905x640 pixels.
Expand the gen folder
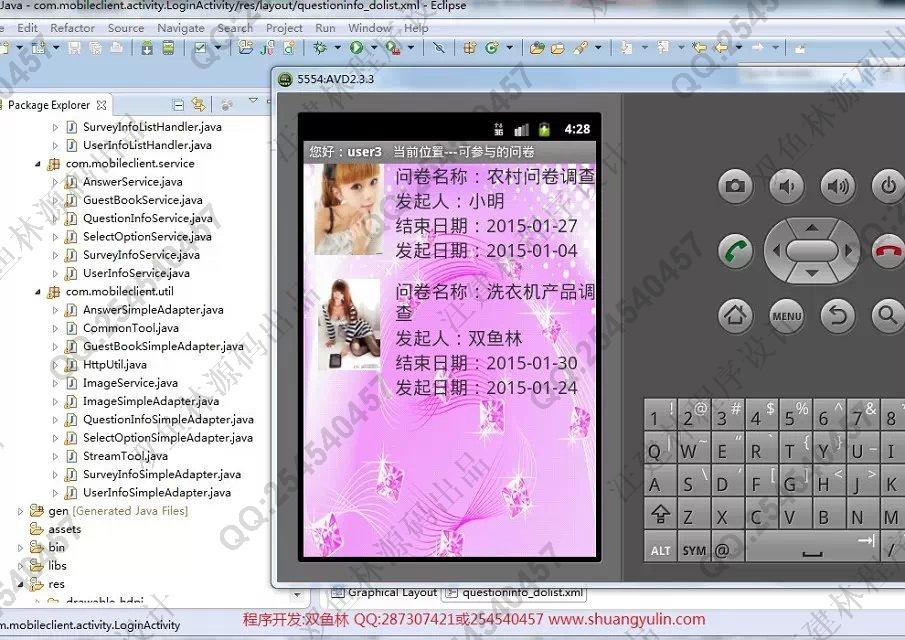tap(21, 511)
